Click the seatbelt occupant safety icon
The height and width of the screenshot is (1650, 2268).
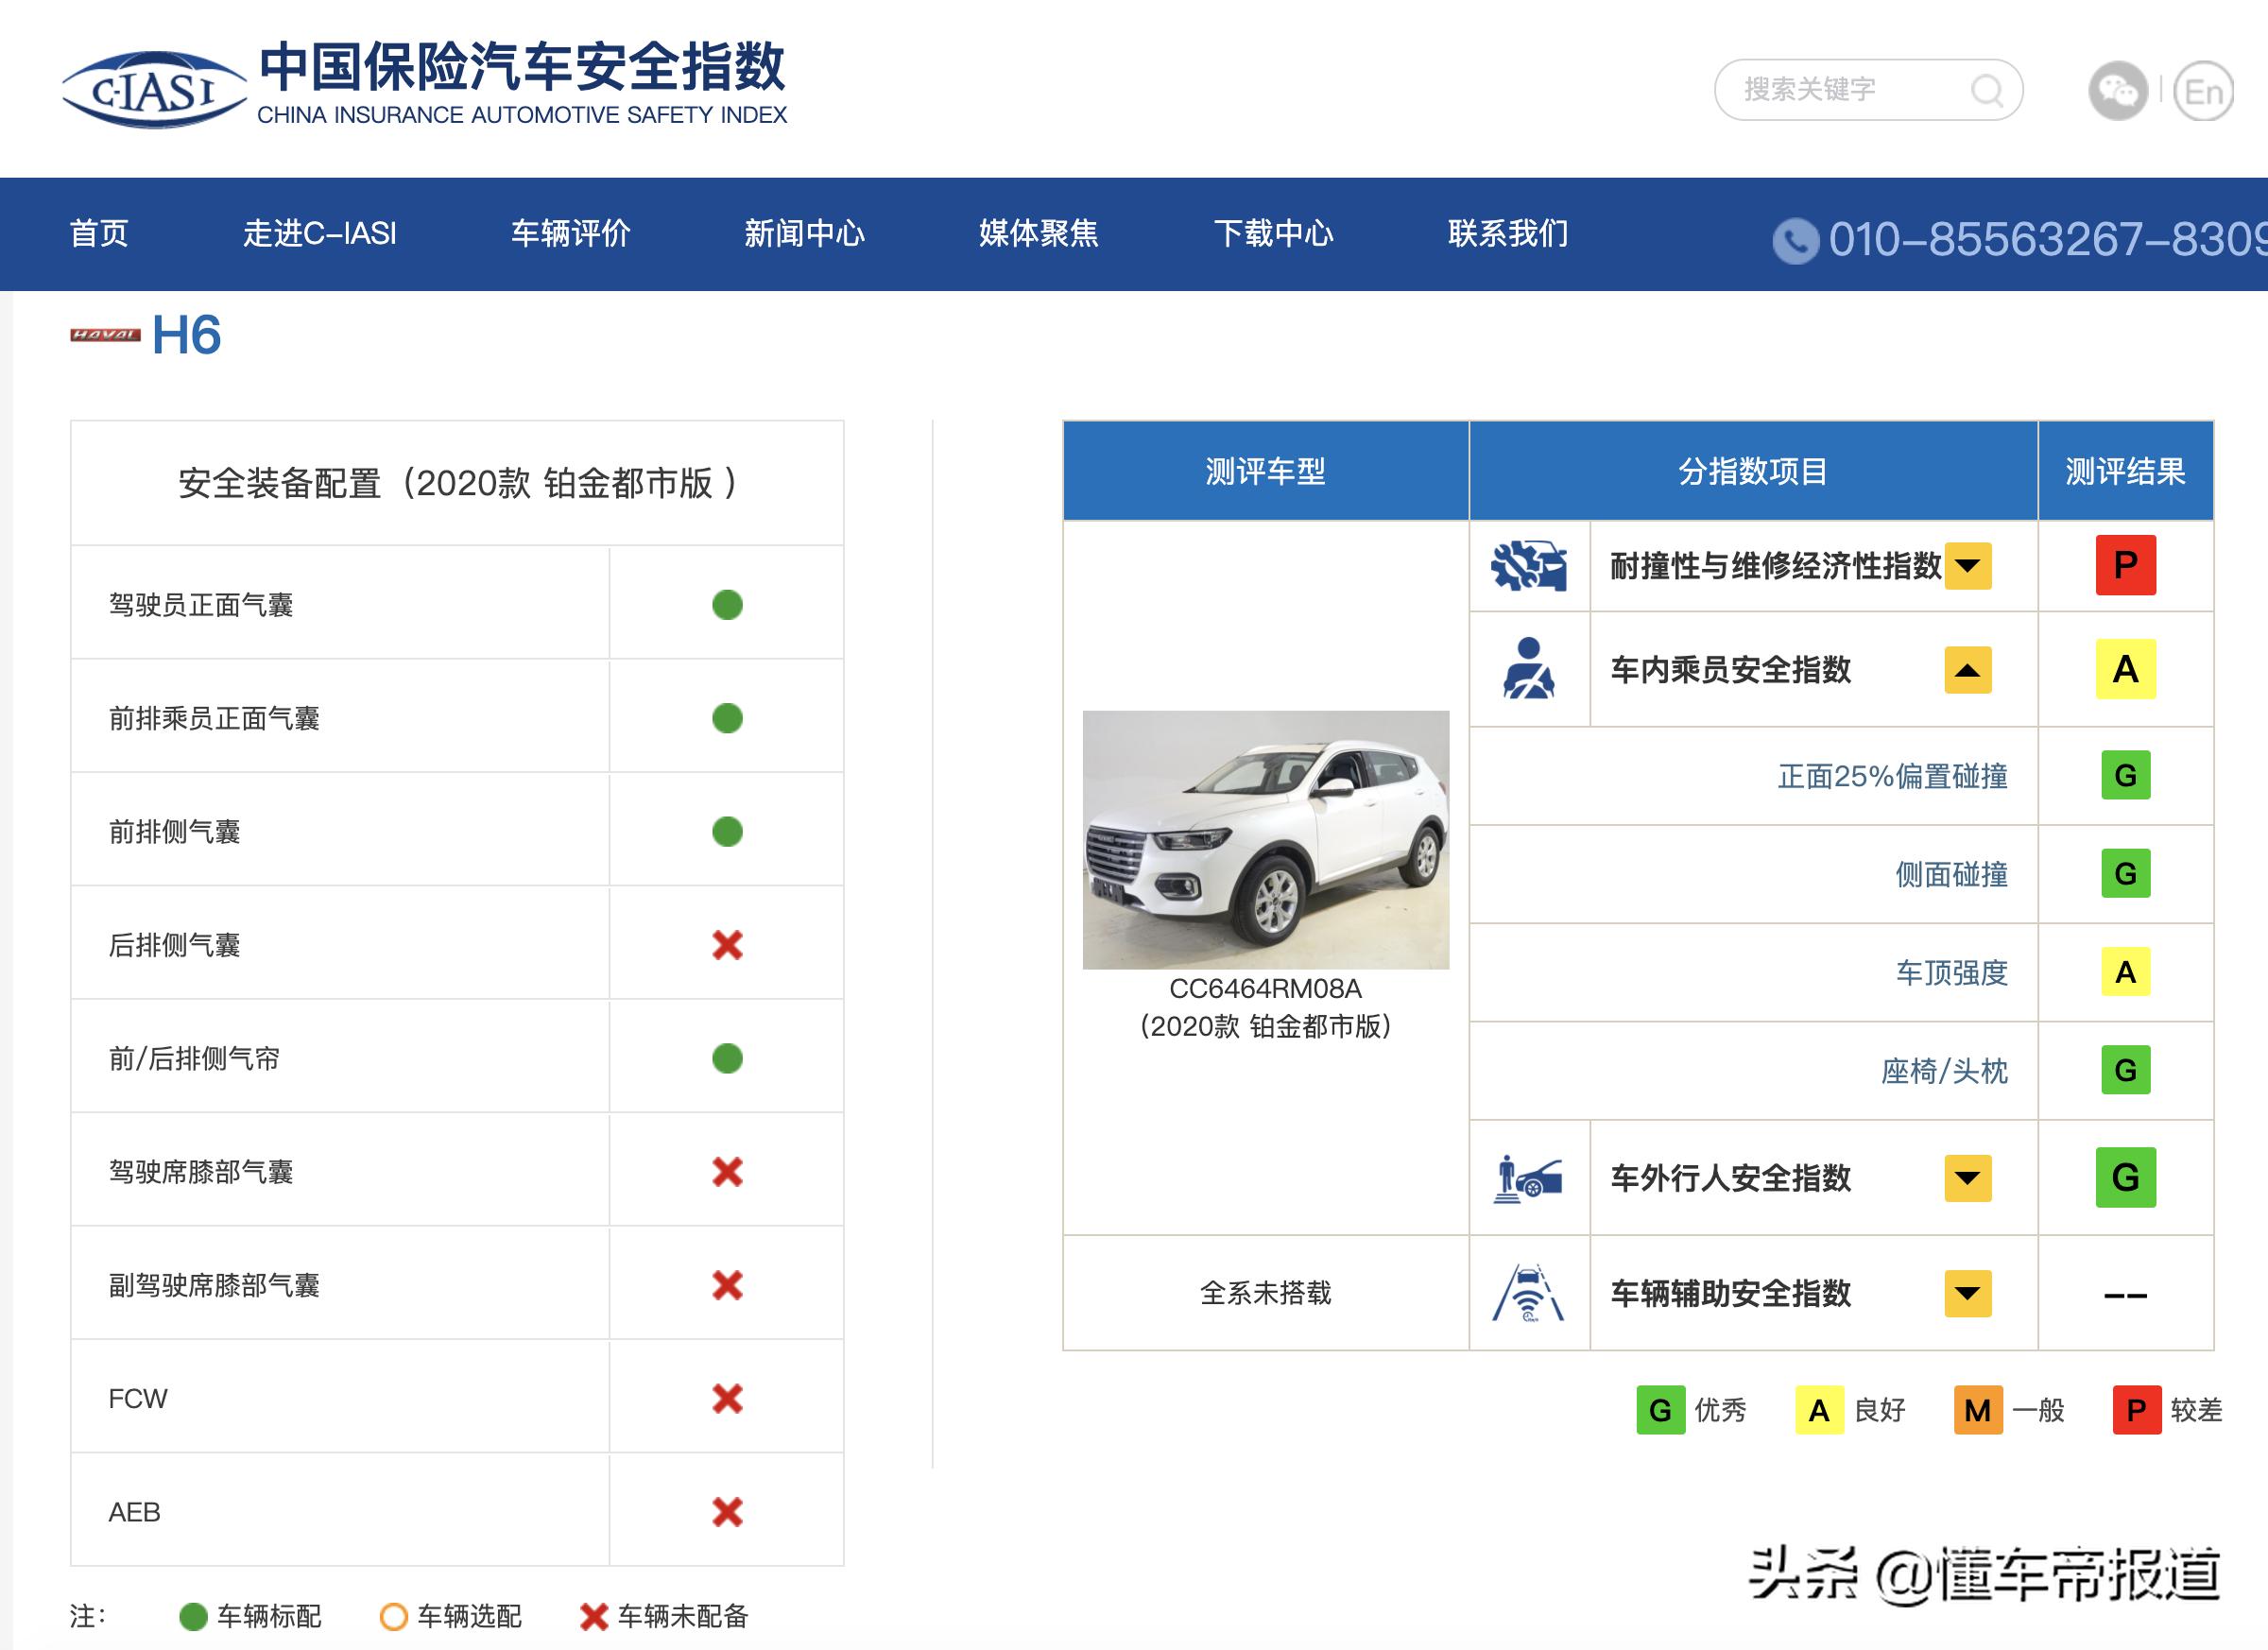click(x=1528, y=668)
